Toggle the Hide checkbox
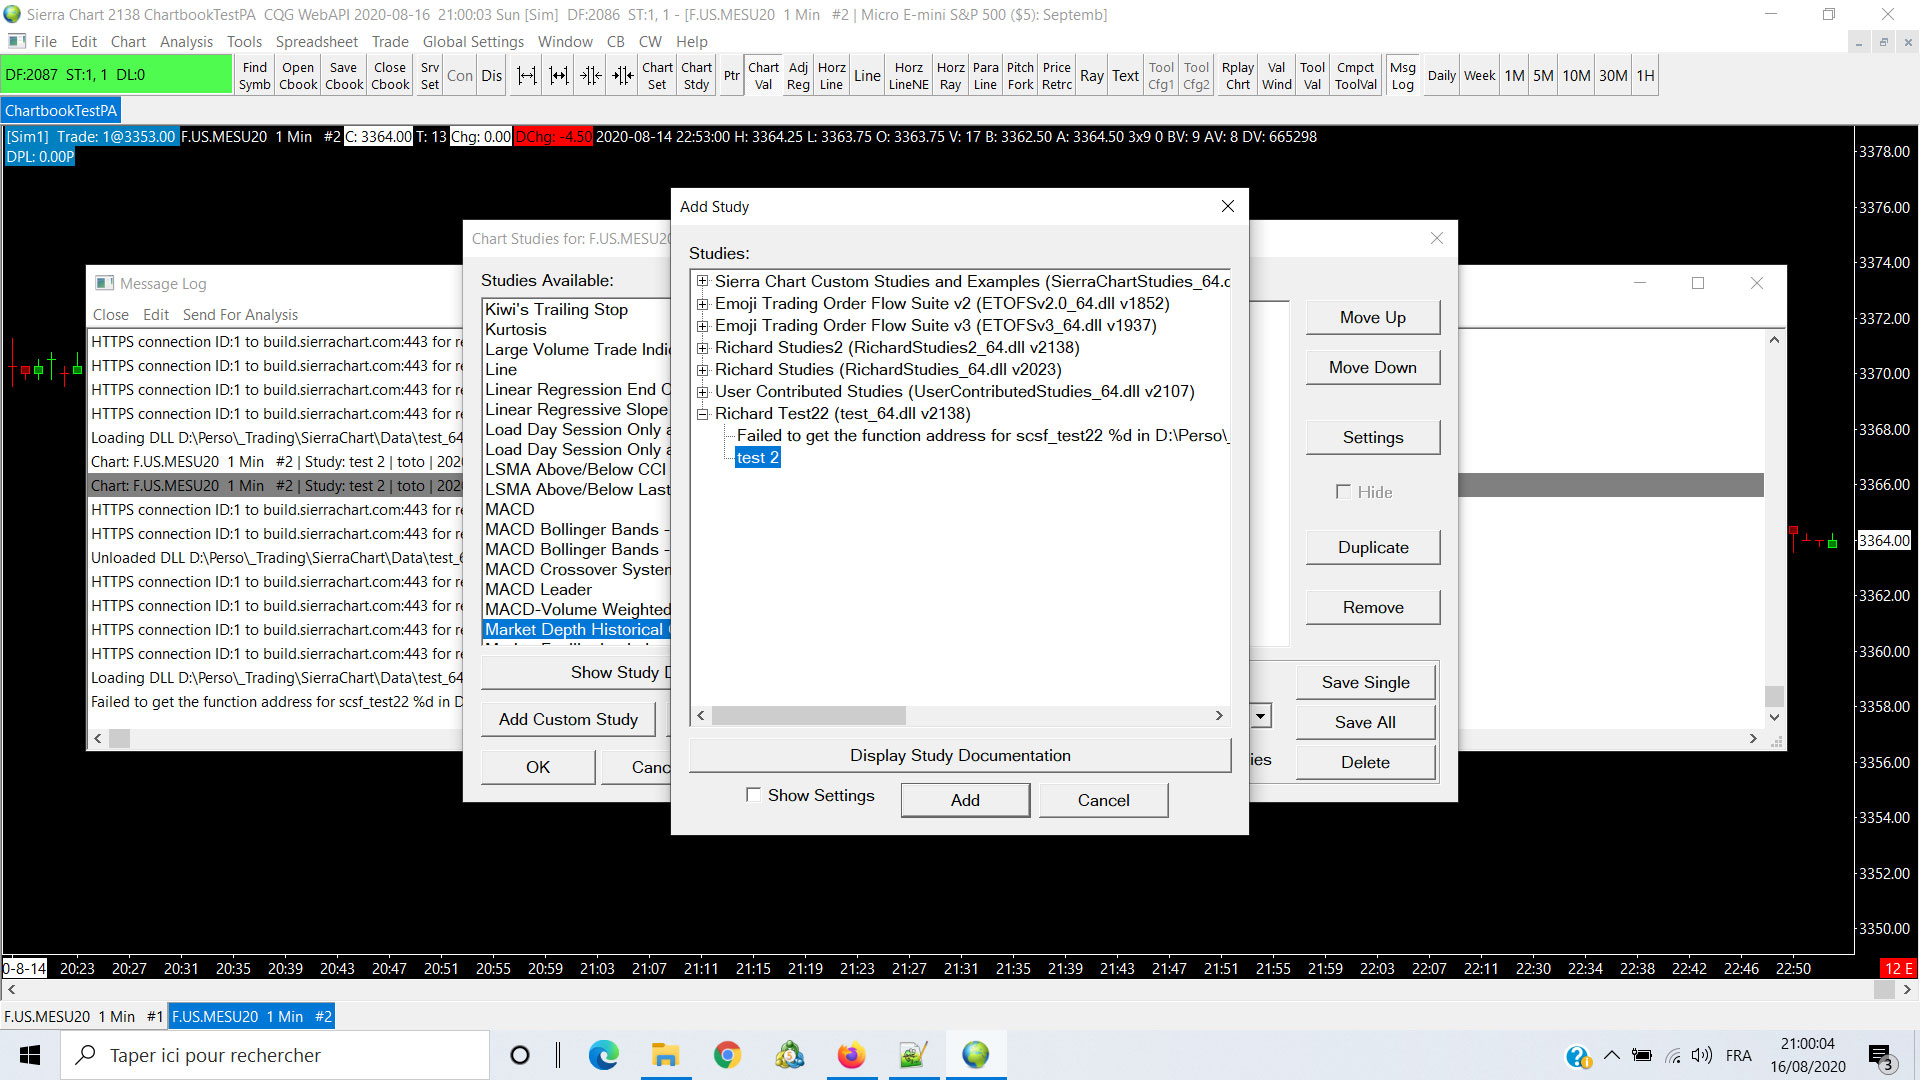Screen dimensions: 1920x1080 click(1343, 492)
